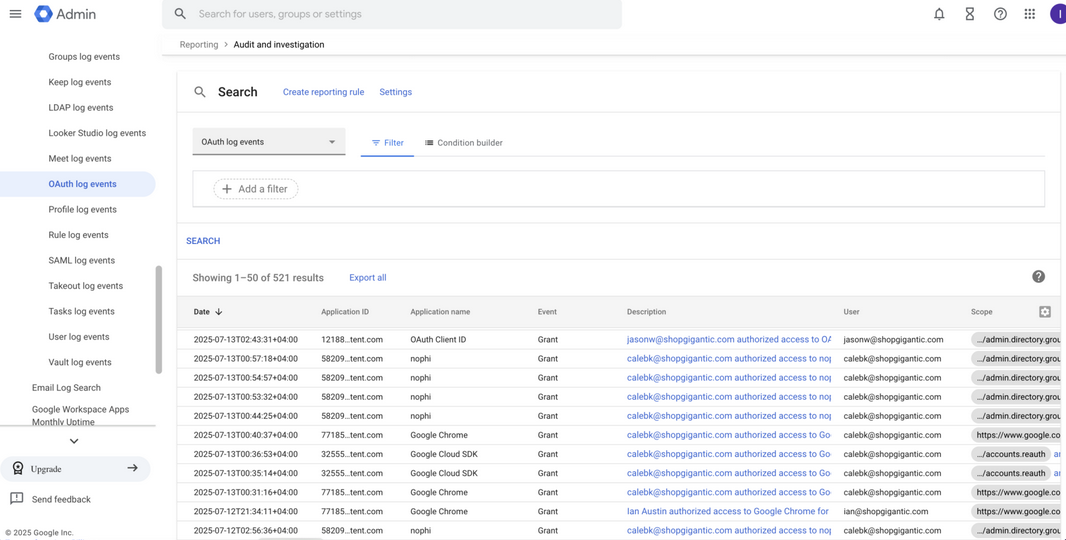Click the sidebar vertical scrollbar

159,320
